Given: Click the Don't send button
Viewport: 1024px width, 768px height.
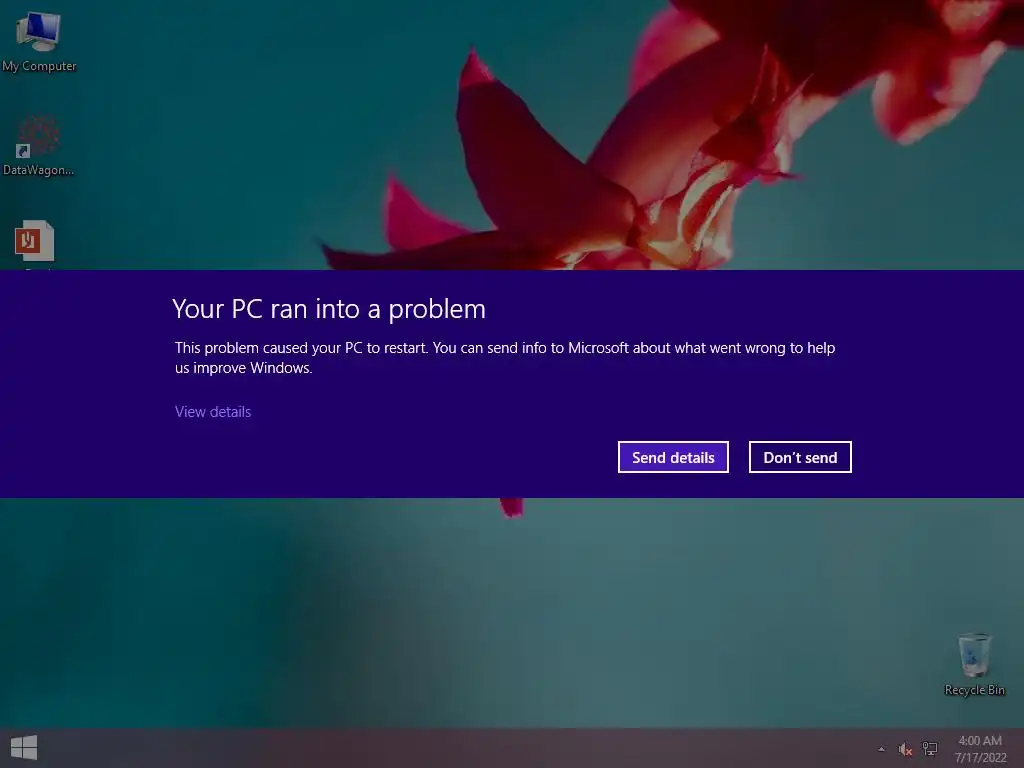Looking at the screenshot, I should coord(800,457).
